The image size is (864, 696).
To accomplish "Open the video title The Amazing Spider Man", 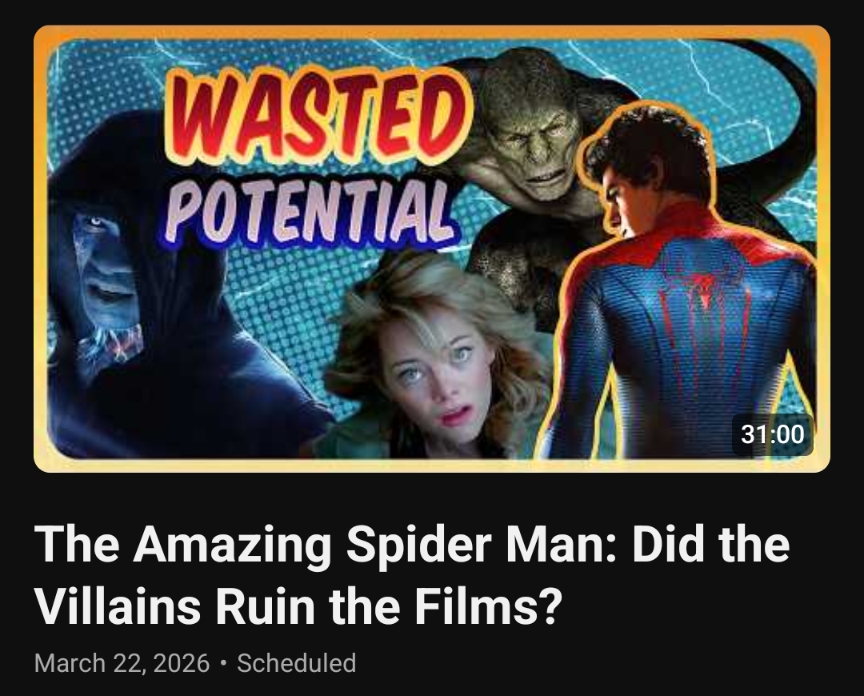I will click(x=412, y=574).
